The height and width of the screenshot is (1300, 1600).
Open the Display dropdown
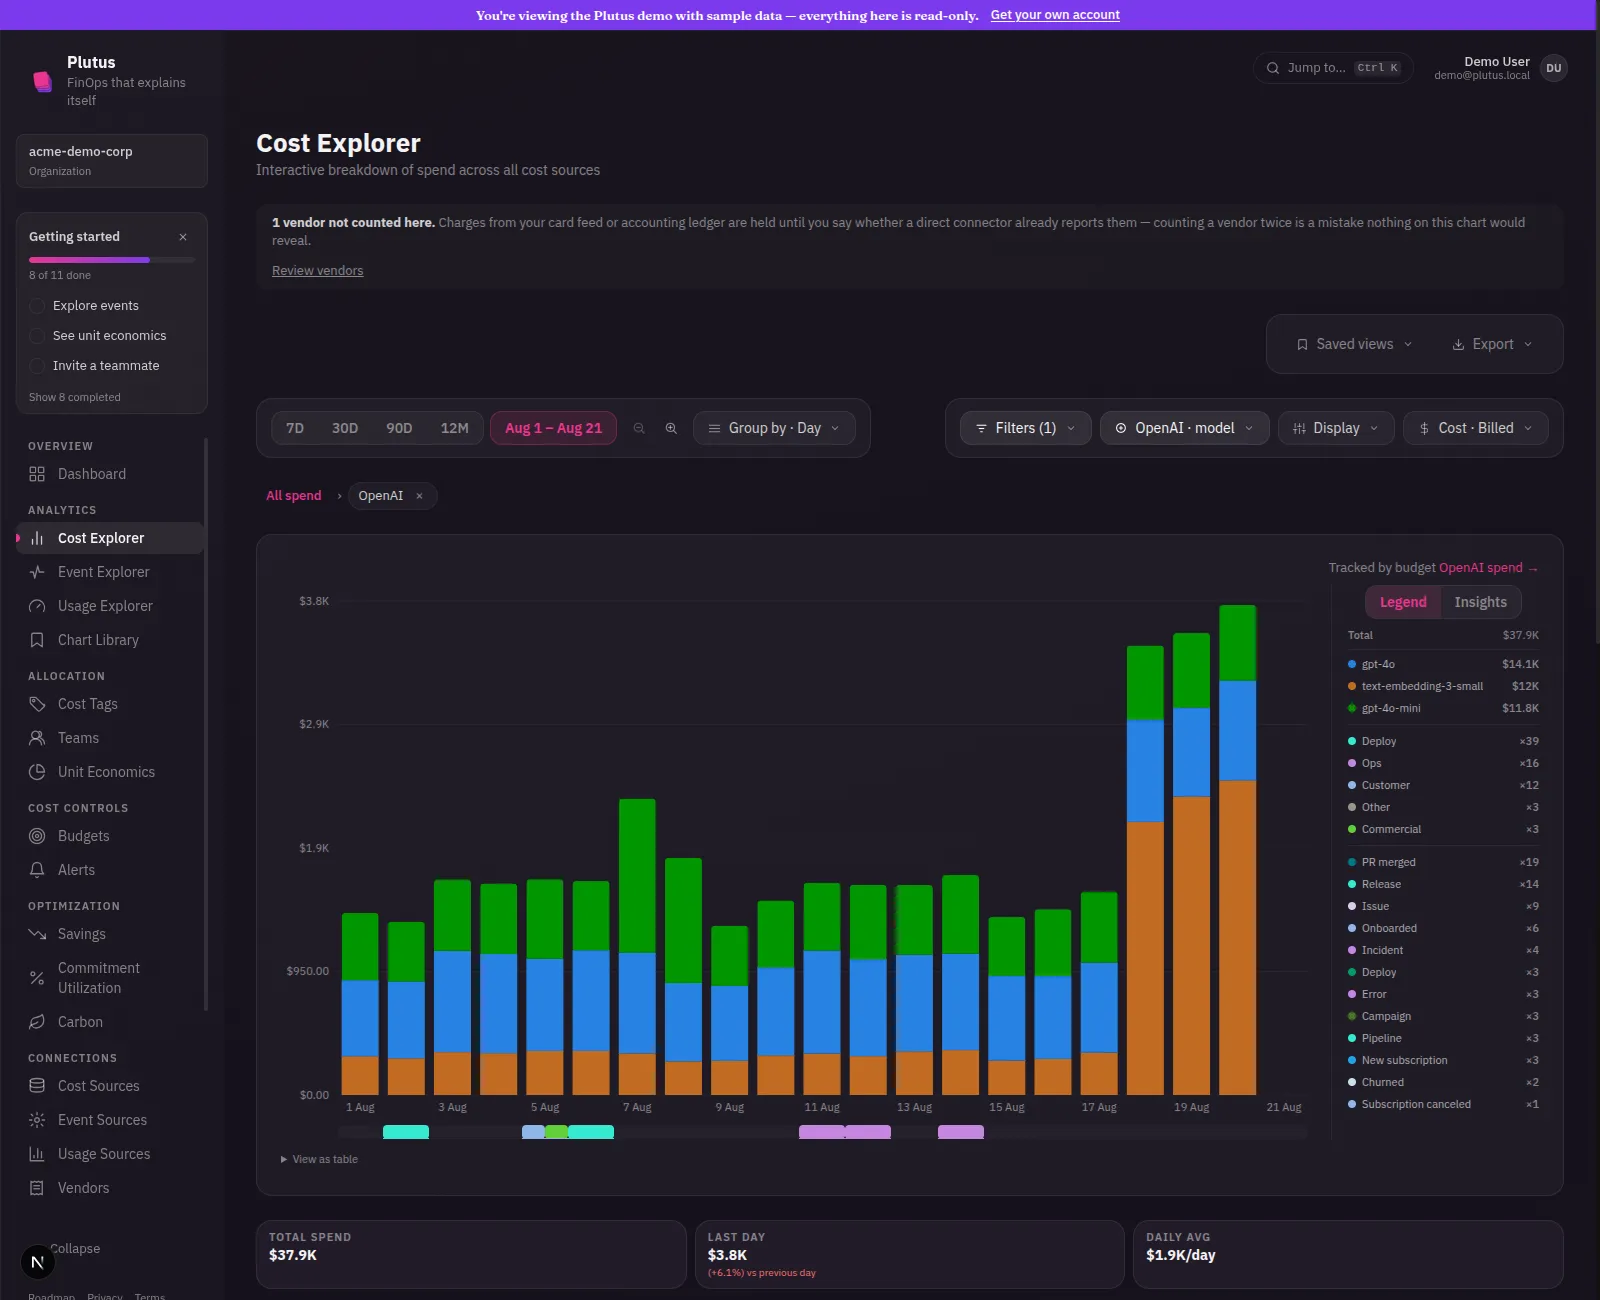[x=1336, y=428]
